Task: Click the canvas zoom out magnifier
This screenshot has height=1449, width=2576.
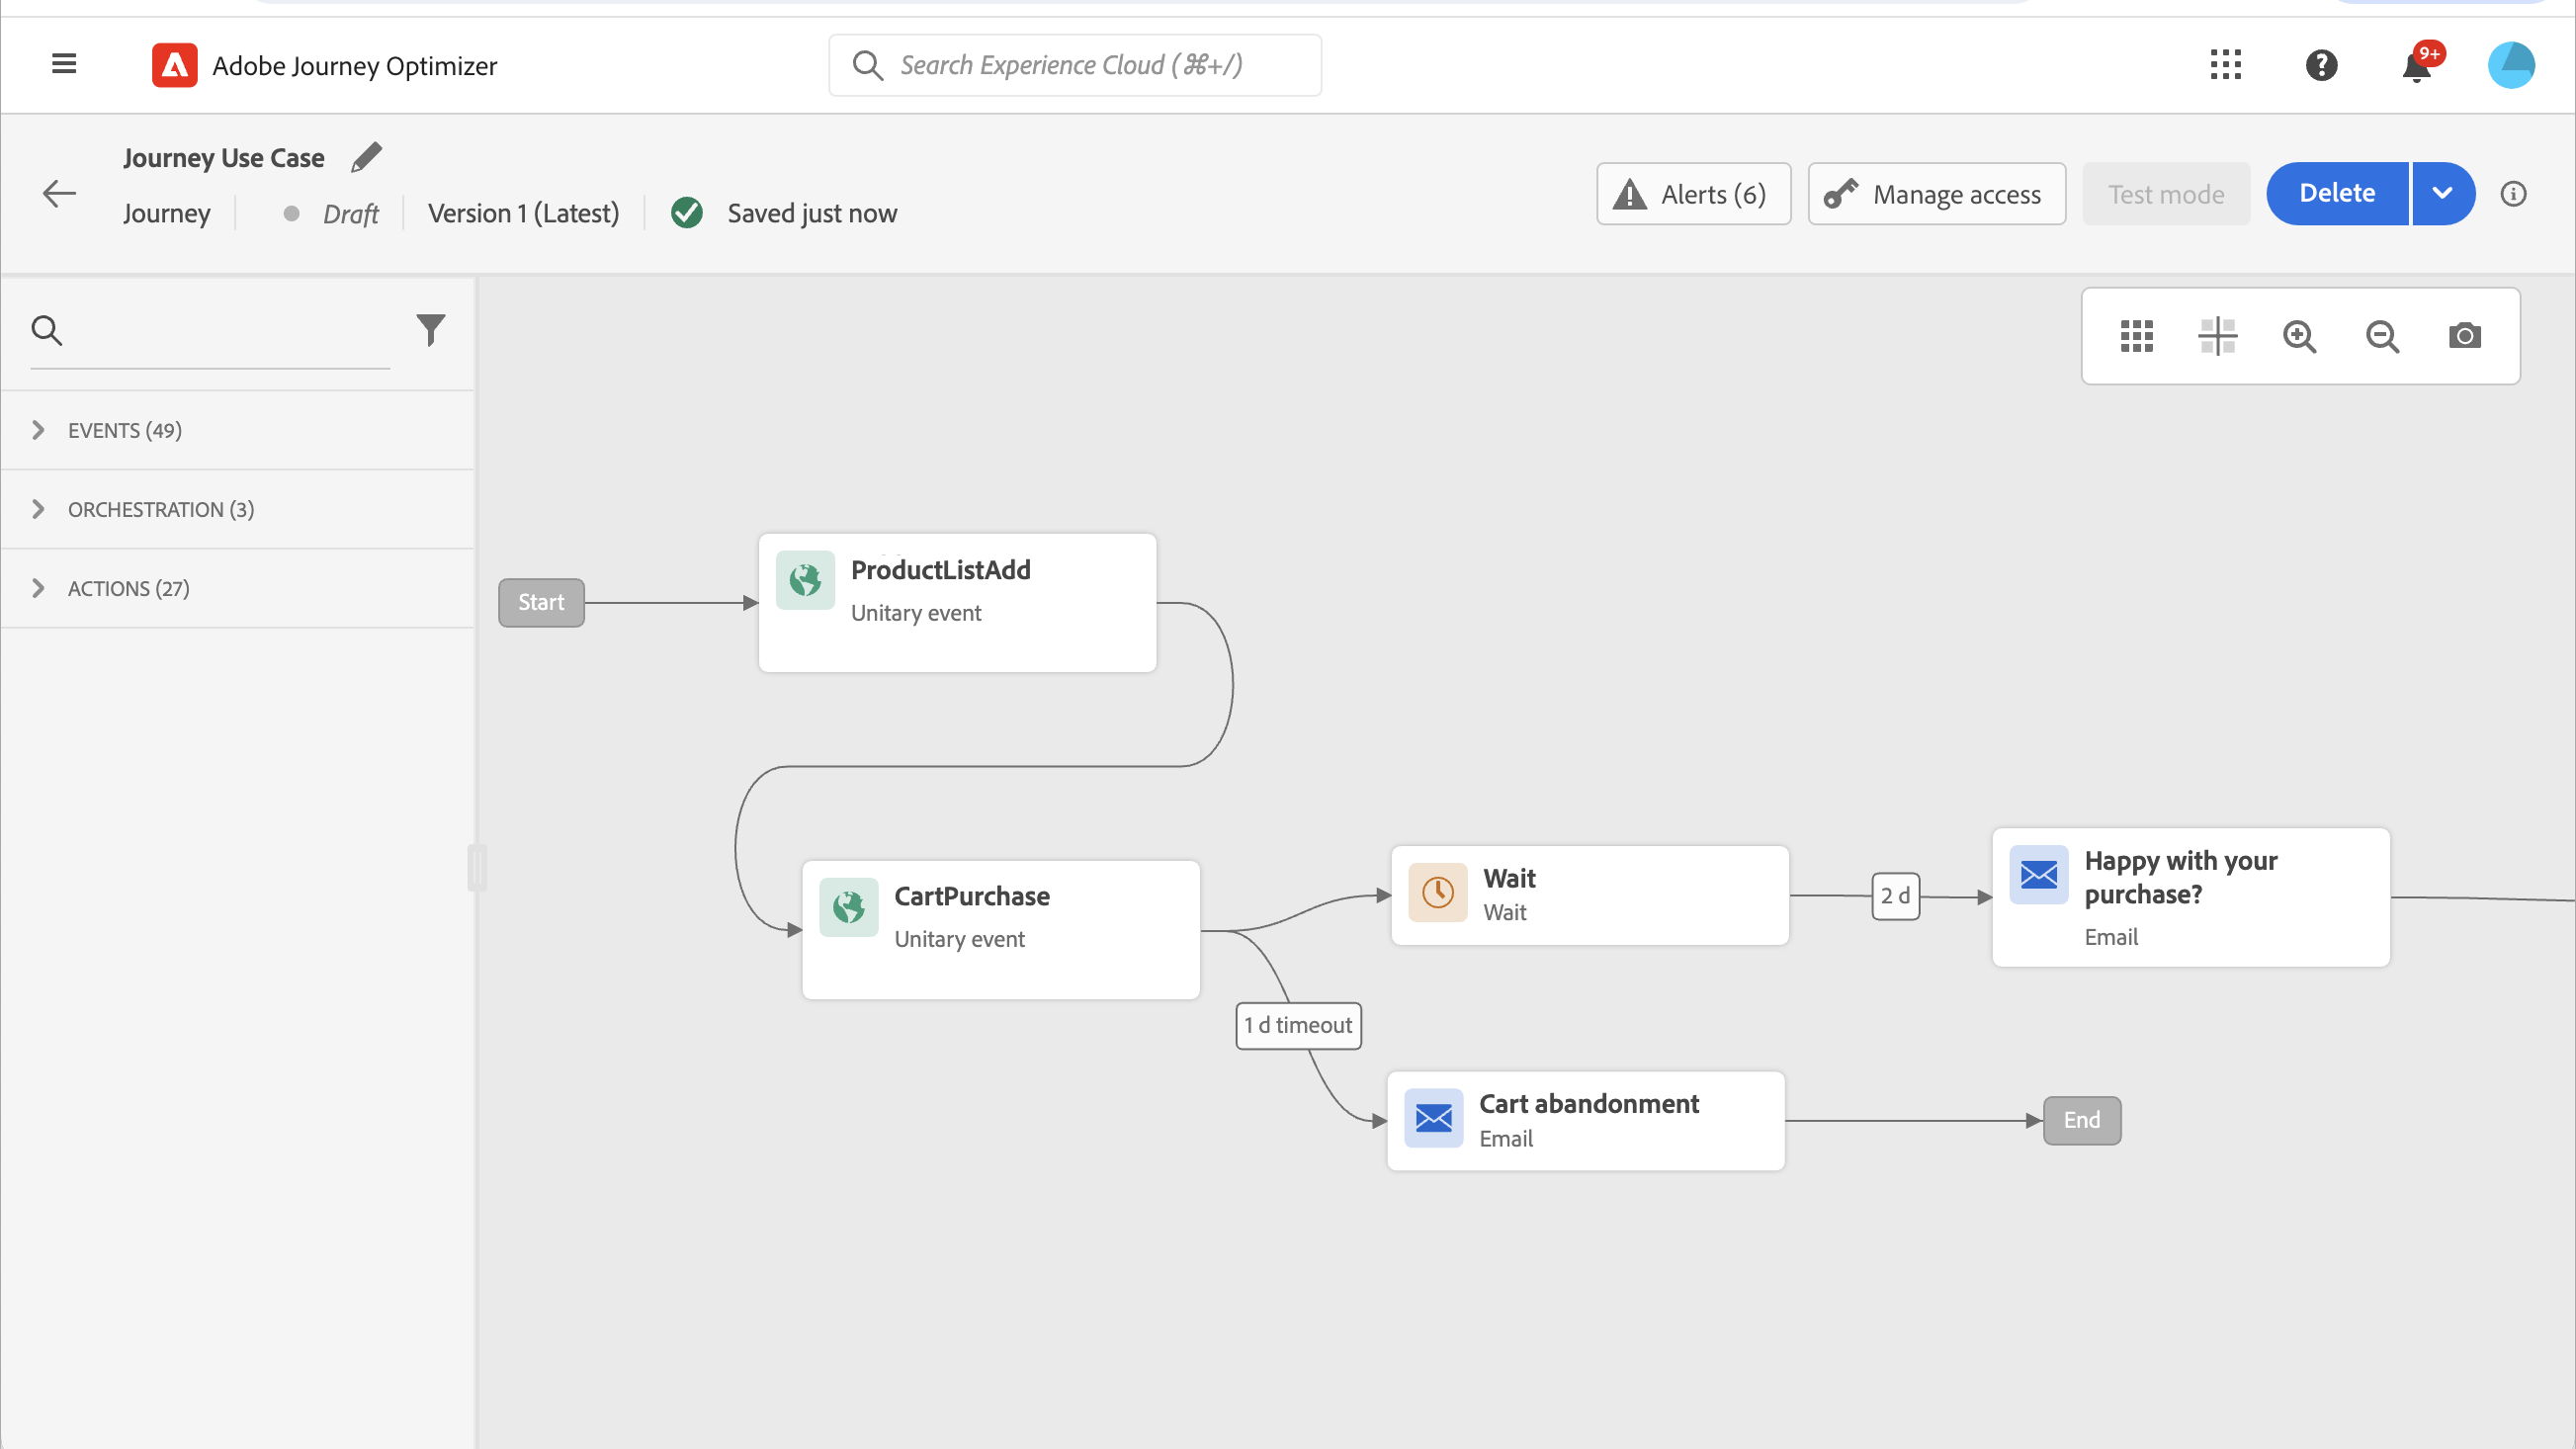Action: pos(2382,336)
